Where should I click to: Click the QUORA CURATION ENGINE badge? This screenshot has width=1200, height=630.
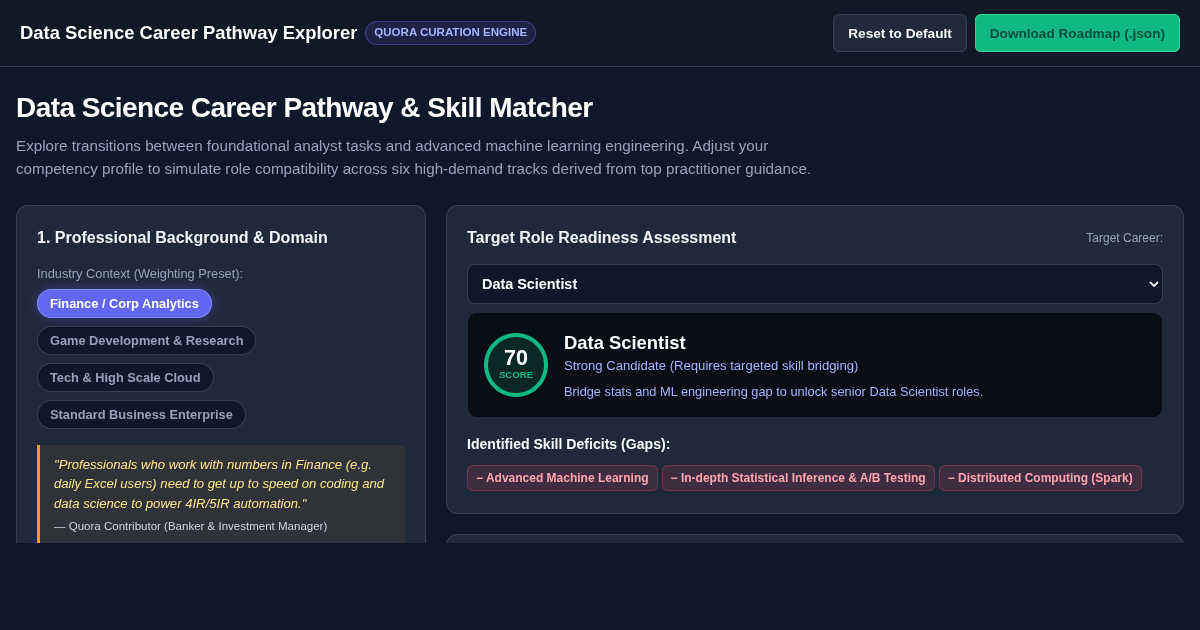coord(450,33)
